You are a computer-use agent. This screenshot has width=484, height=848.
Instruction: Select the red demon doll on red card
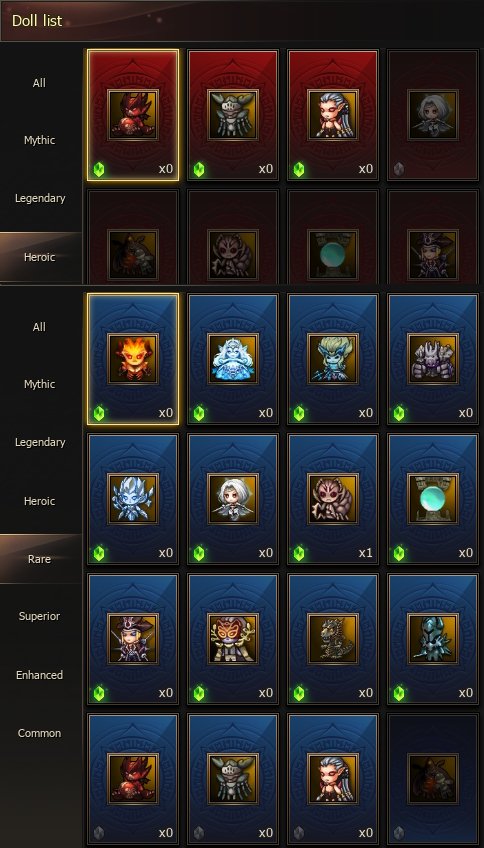(133, 115)
